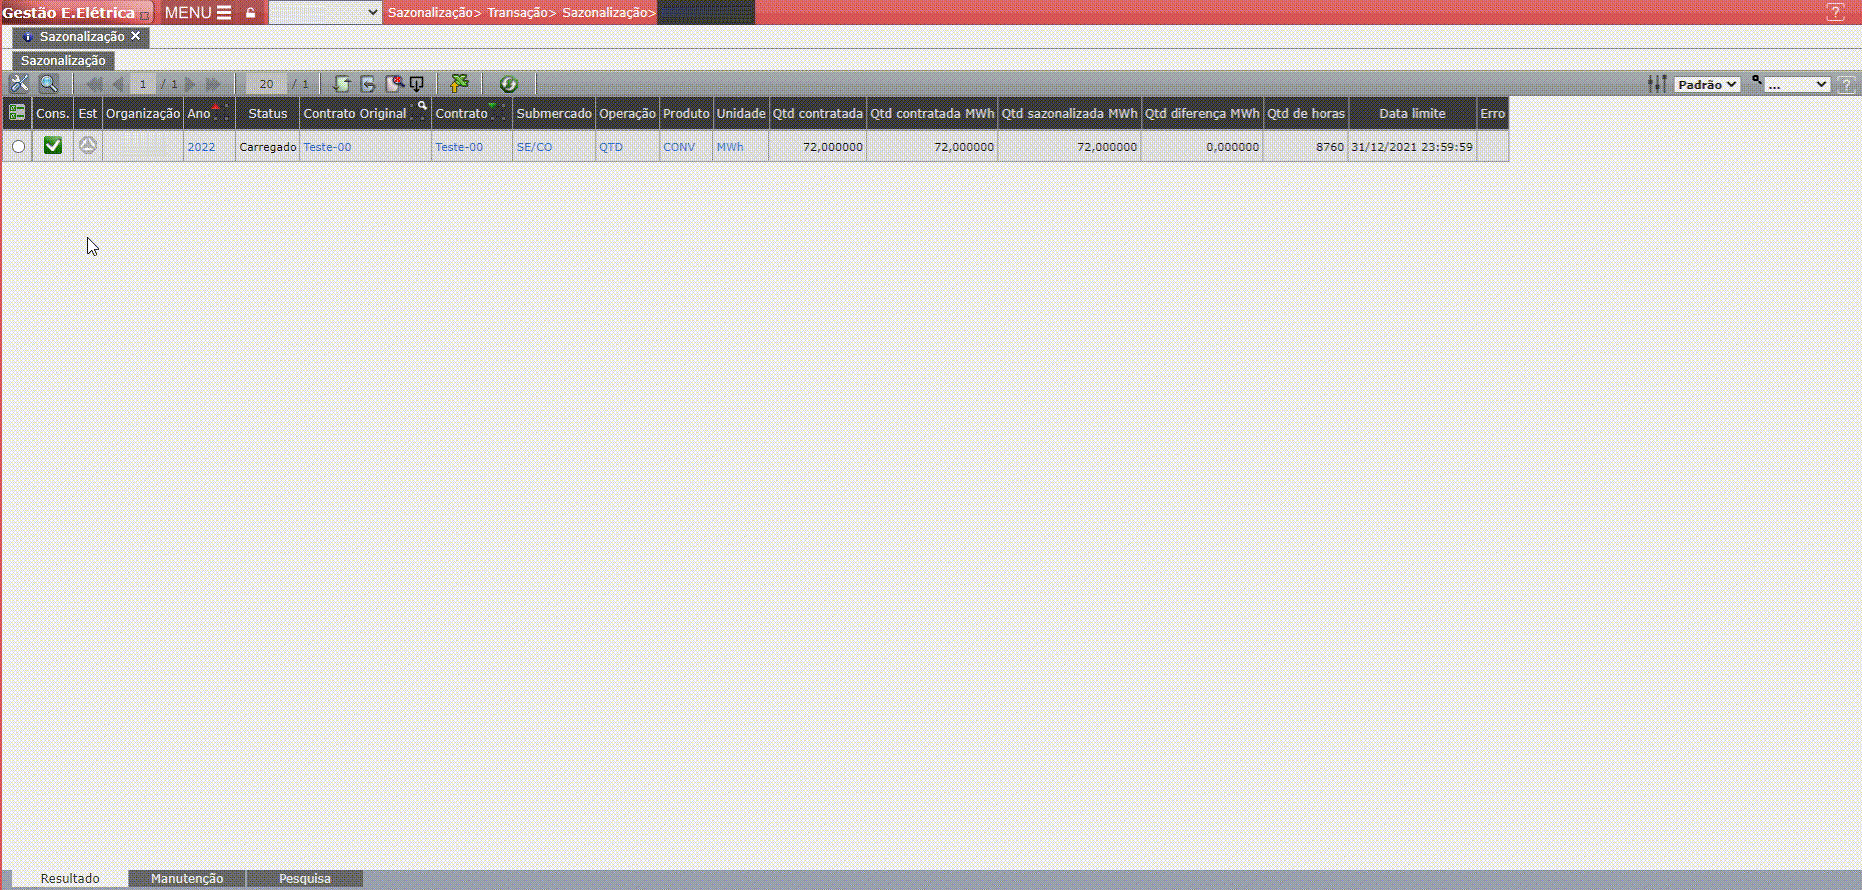Click the SE/CO submercado link
Screen dimensions: 1862x890
pos(534,147)
